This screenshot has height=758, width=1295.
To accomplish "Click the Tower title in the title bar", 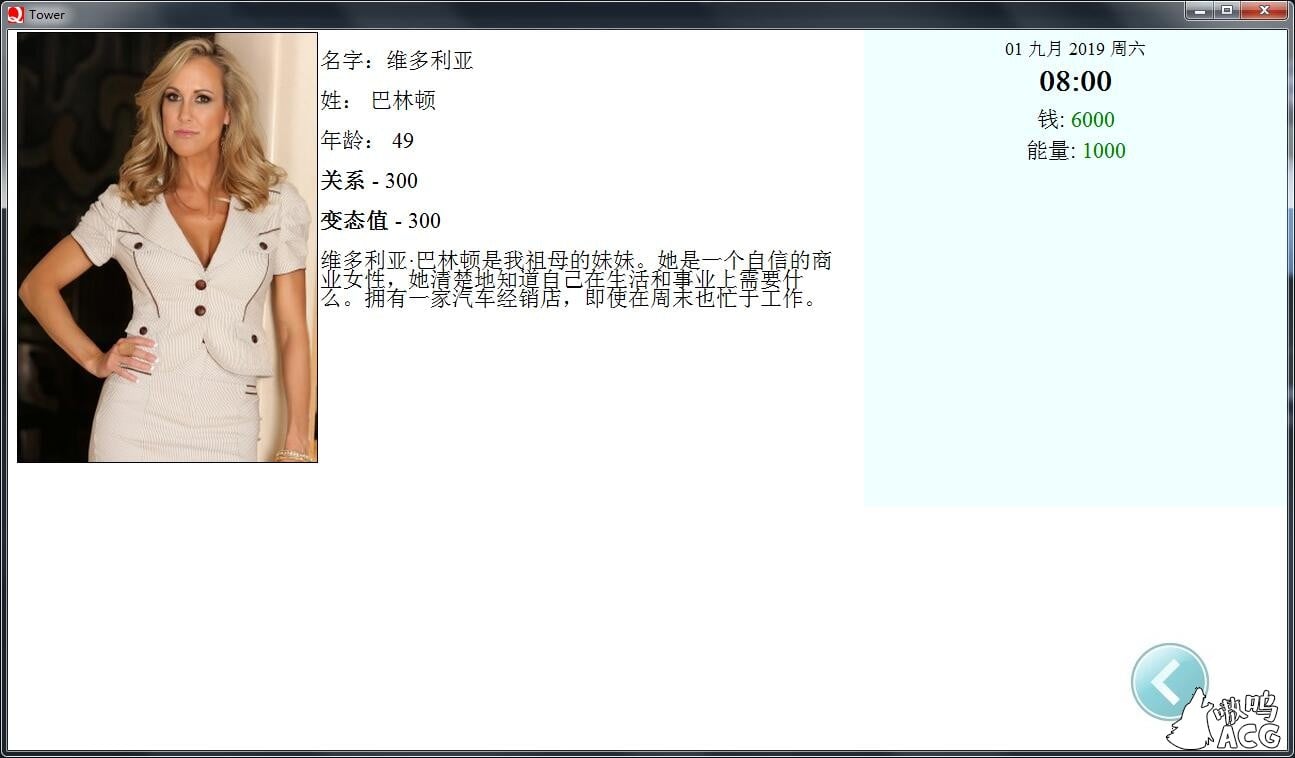I will (48, 14).
